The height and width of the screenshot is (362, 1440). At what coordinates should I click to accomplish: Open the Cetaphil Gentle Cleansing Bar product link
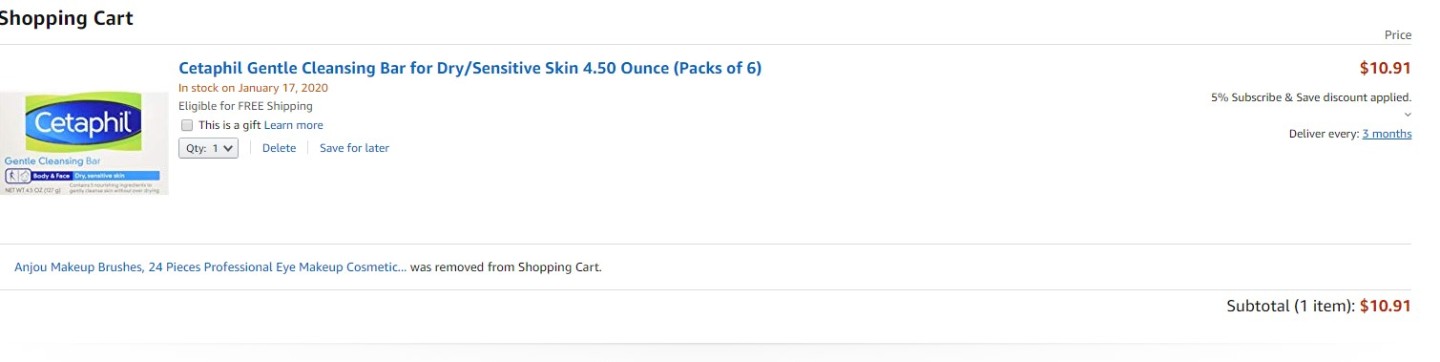[x=470, y=68]
